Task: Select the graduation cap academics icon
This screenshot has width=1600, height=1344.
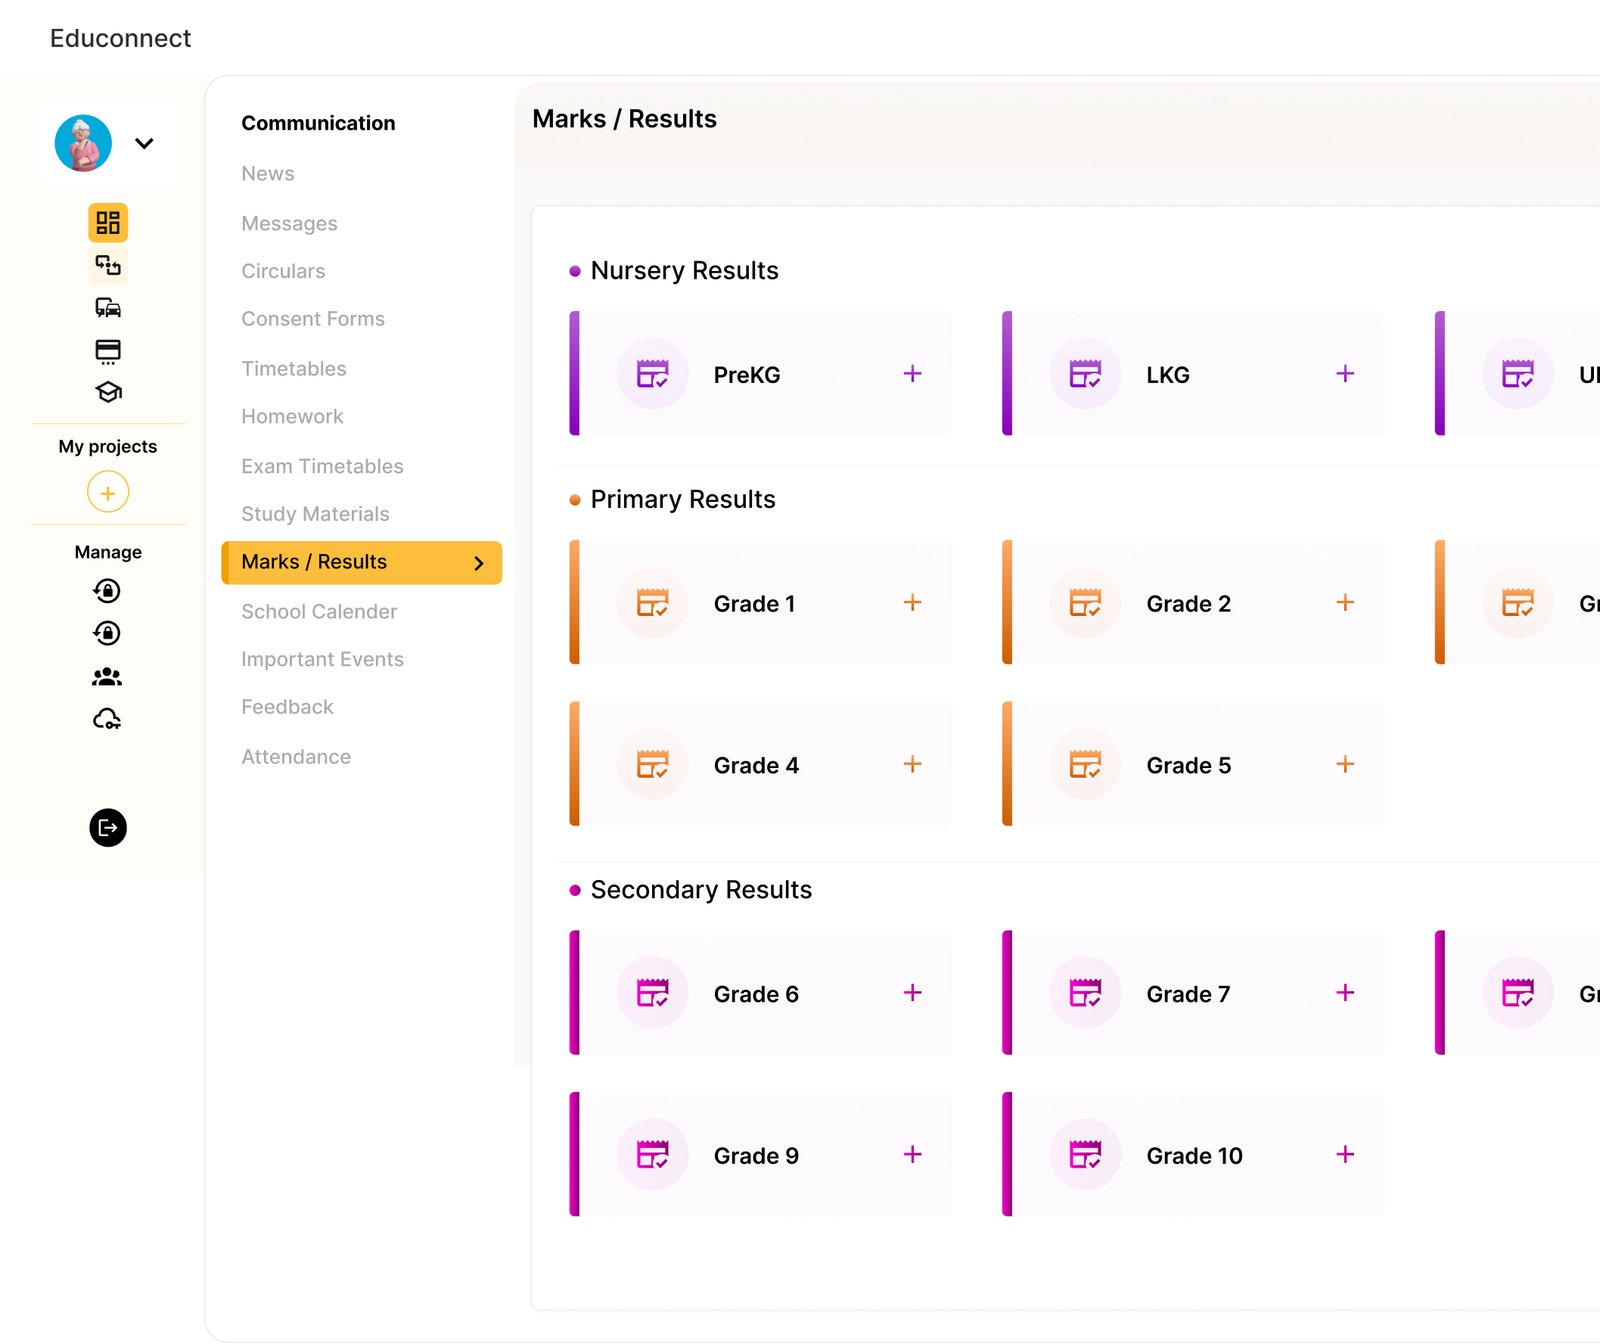Action: point(108,392)
